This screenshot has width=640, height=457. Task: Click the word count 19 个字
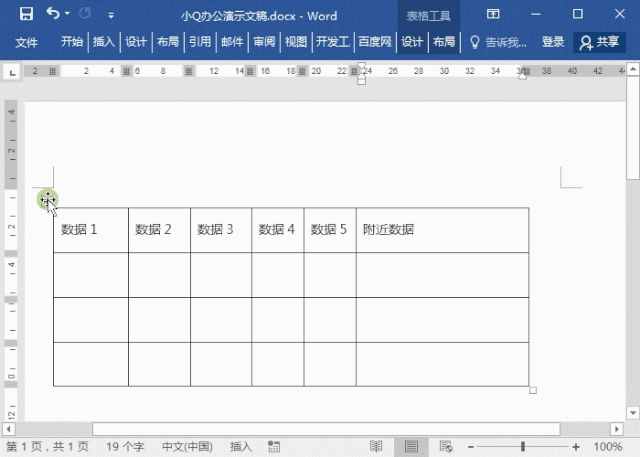[x=125, y=446]
